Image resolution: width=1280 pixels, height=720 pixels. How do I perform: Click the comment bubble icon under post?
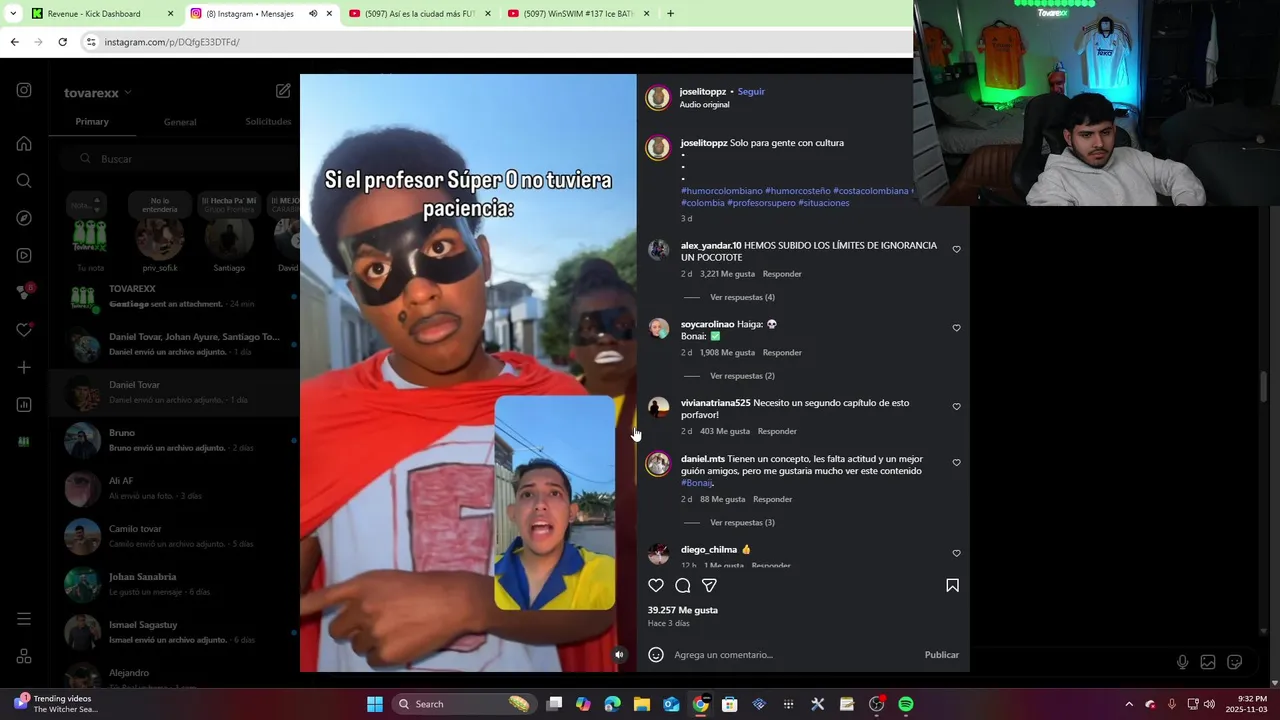click(683, 585)
